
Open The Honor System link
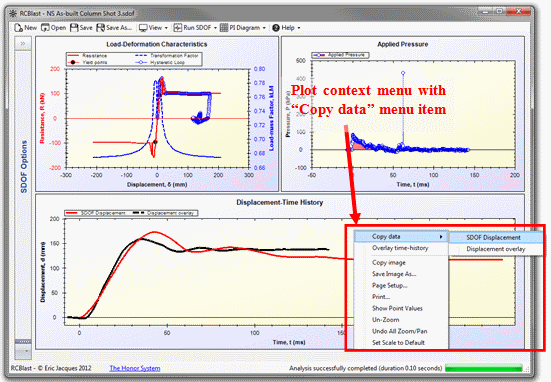135,368
